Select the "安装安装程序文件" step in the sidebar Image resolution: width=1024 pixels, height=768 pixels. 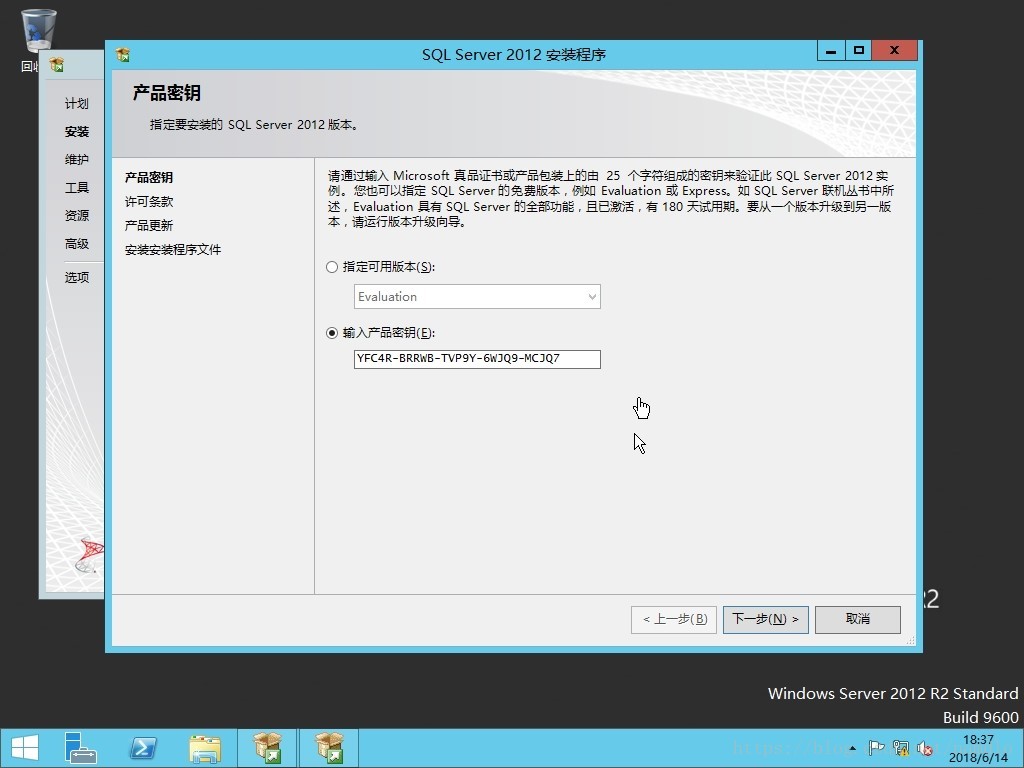pyautogui.click(x=173, y=250)
